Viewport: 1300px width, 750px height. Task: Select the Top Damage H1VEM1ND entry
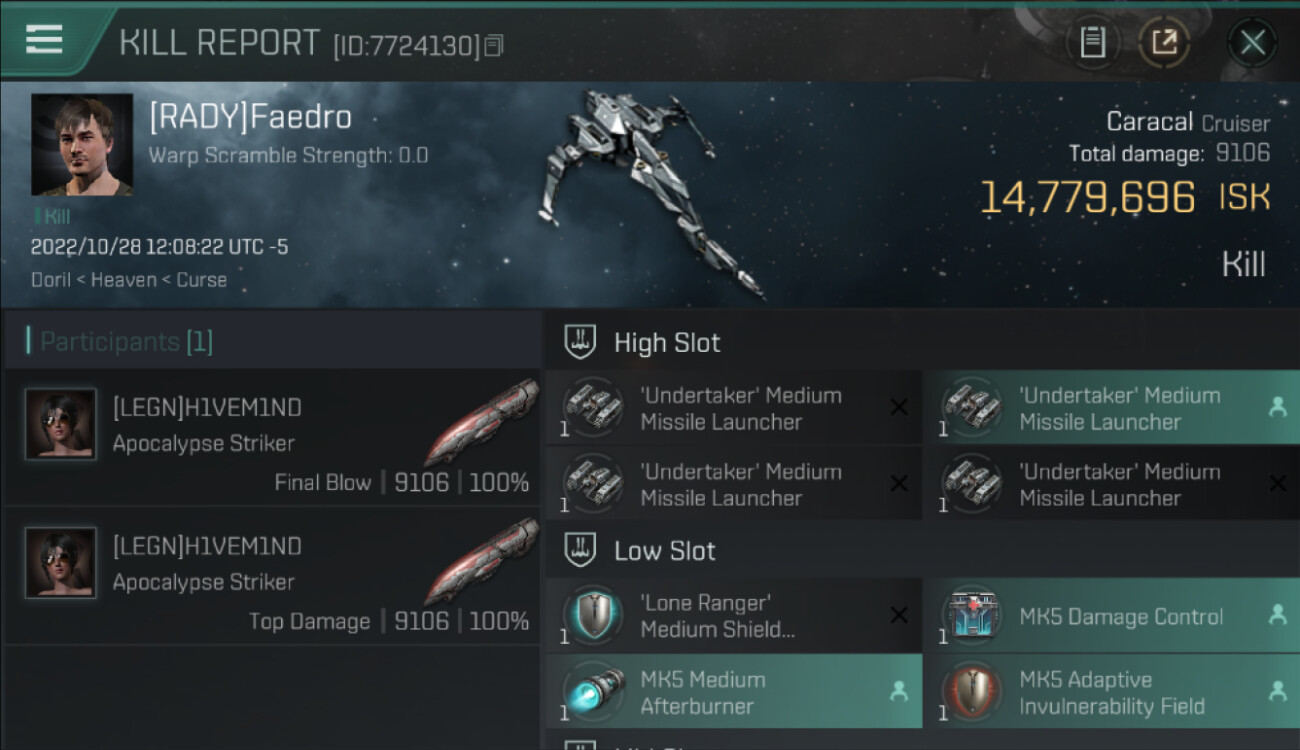tap(272, 577)
